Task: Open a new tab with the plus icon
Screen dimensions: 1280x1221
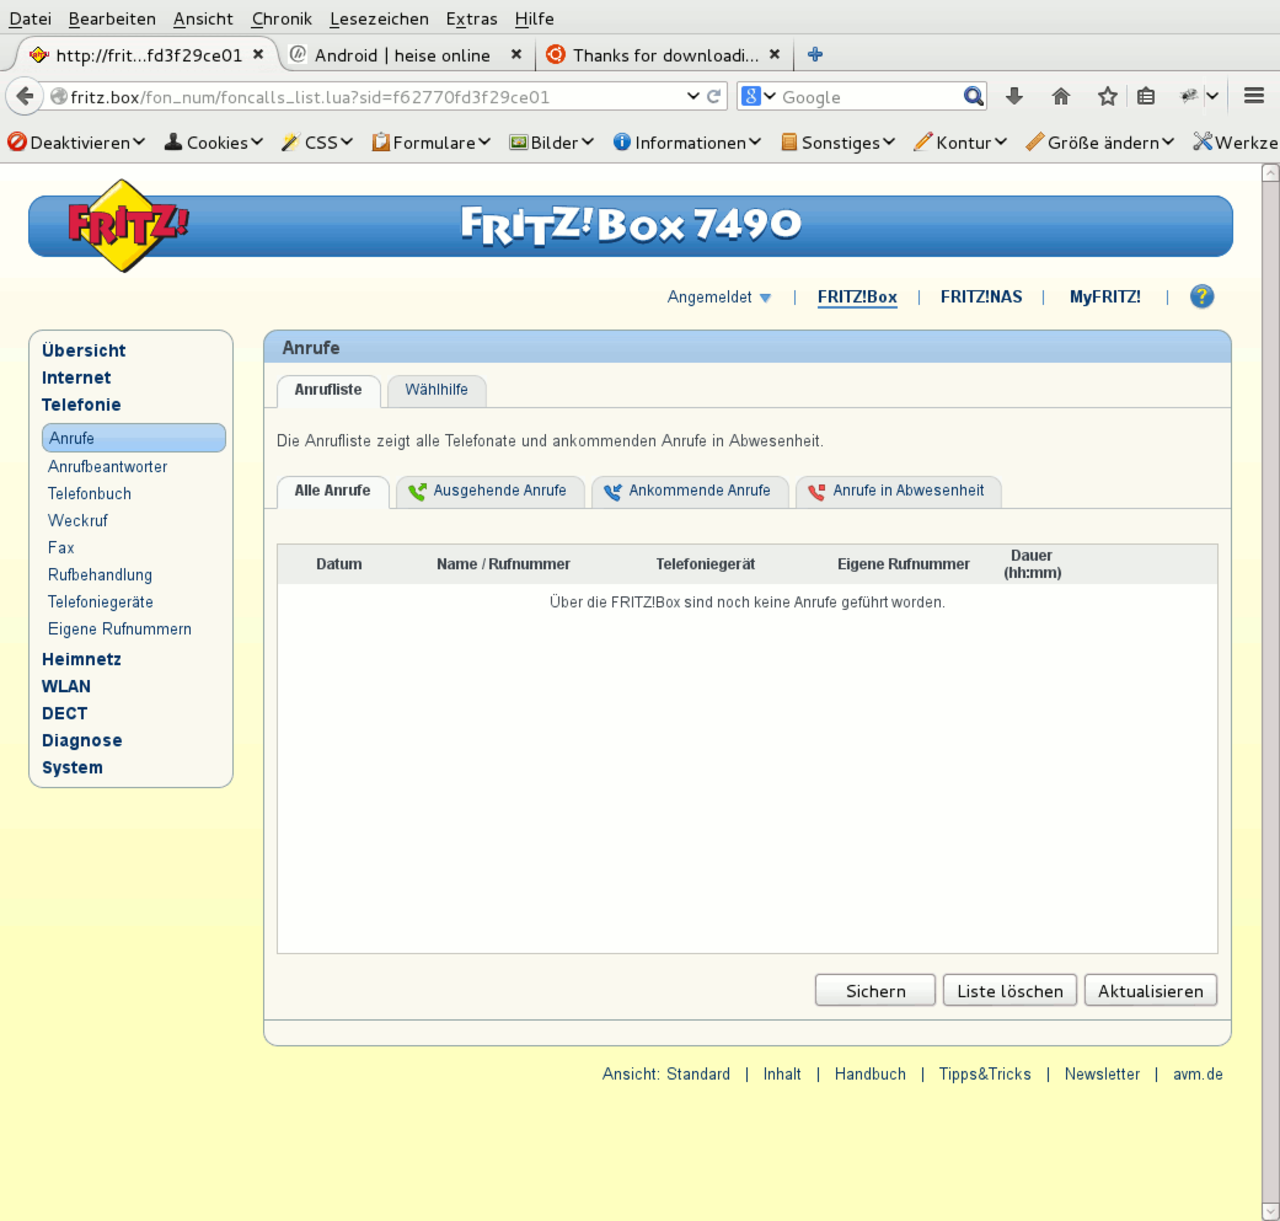Action: click(x=815, y=54)
